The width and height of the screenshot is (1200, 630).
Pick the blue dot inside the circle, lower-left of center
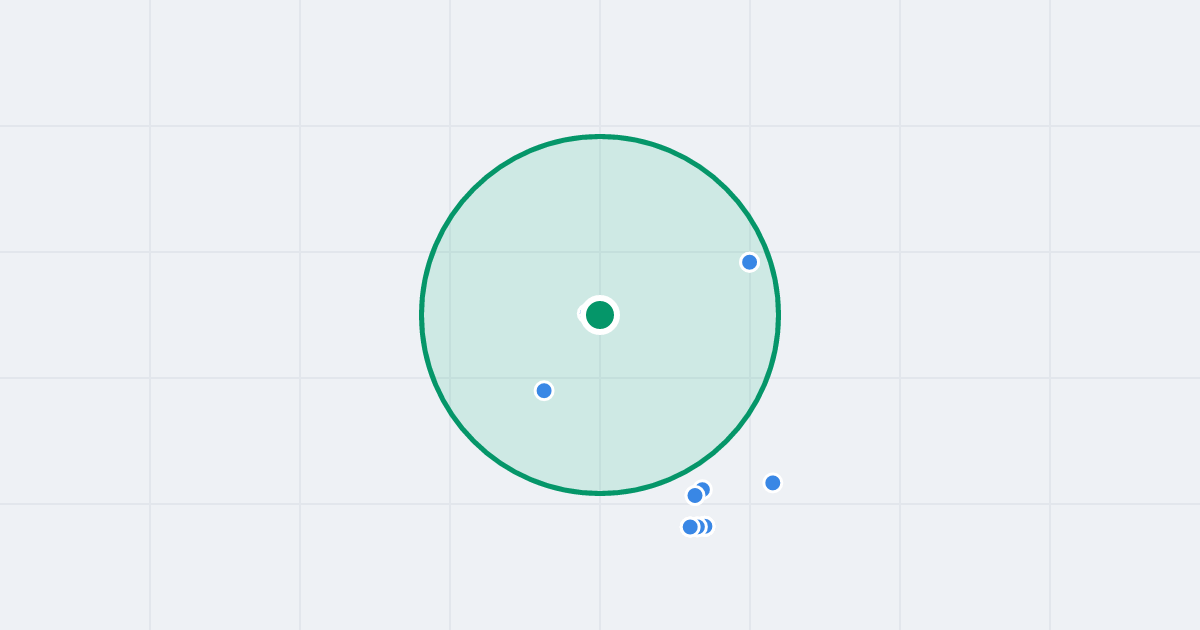click(544, 390)
